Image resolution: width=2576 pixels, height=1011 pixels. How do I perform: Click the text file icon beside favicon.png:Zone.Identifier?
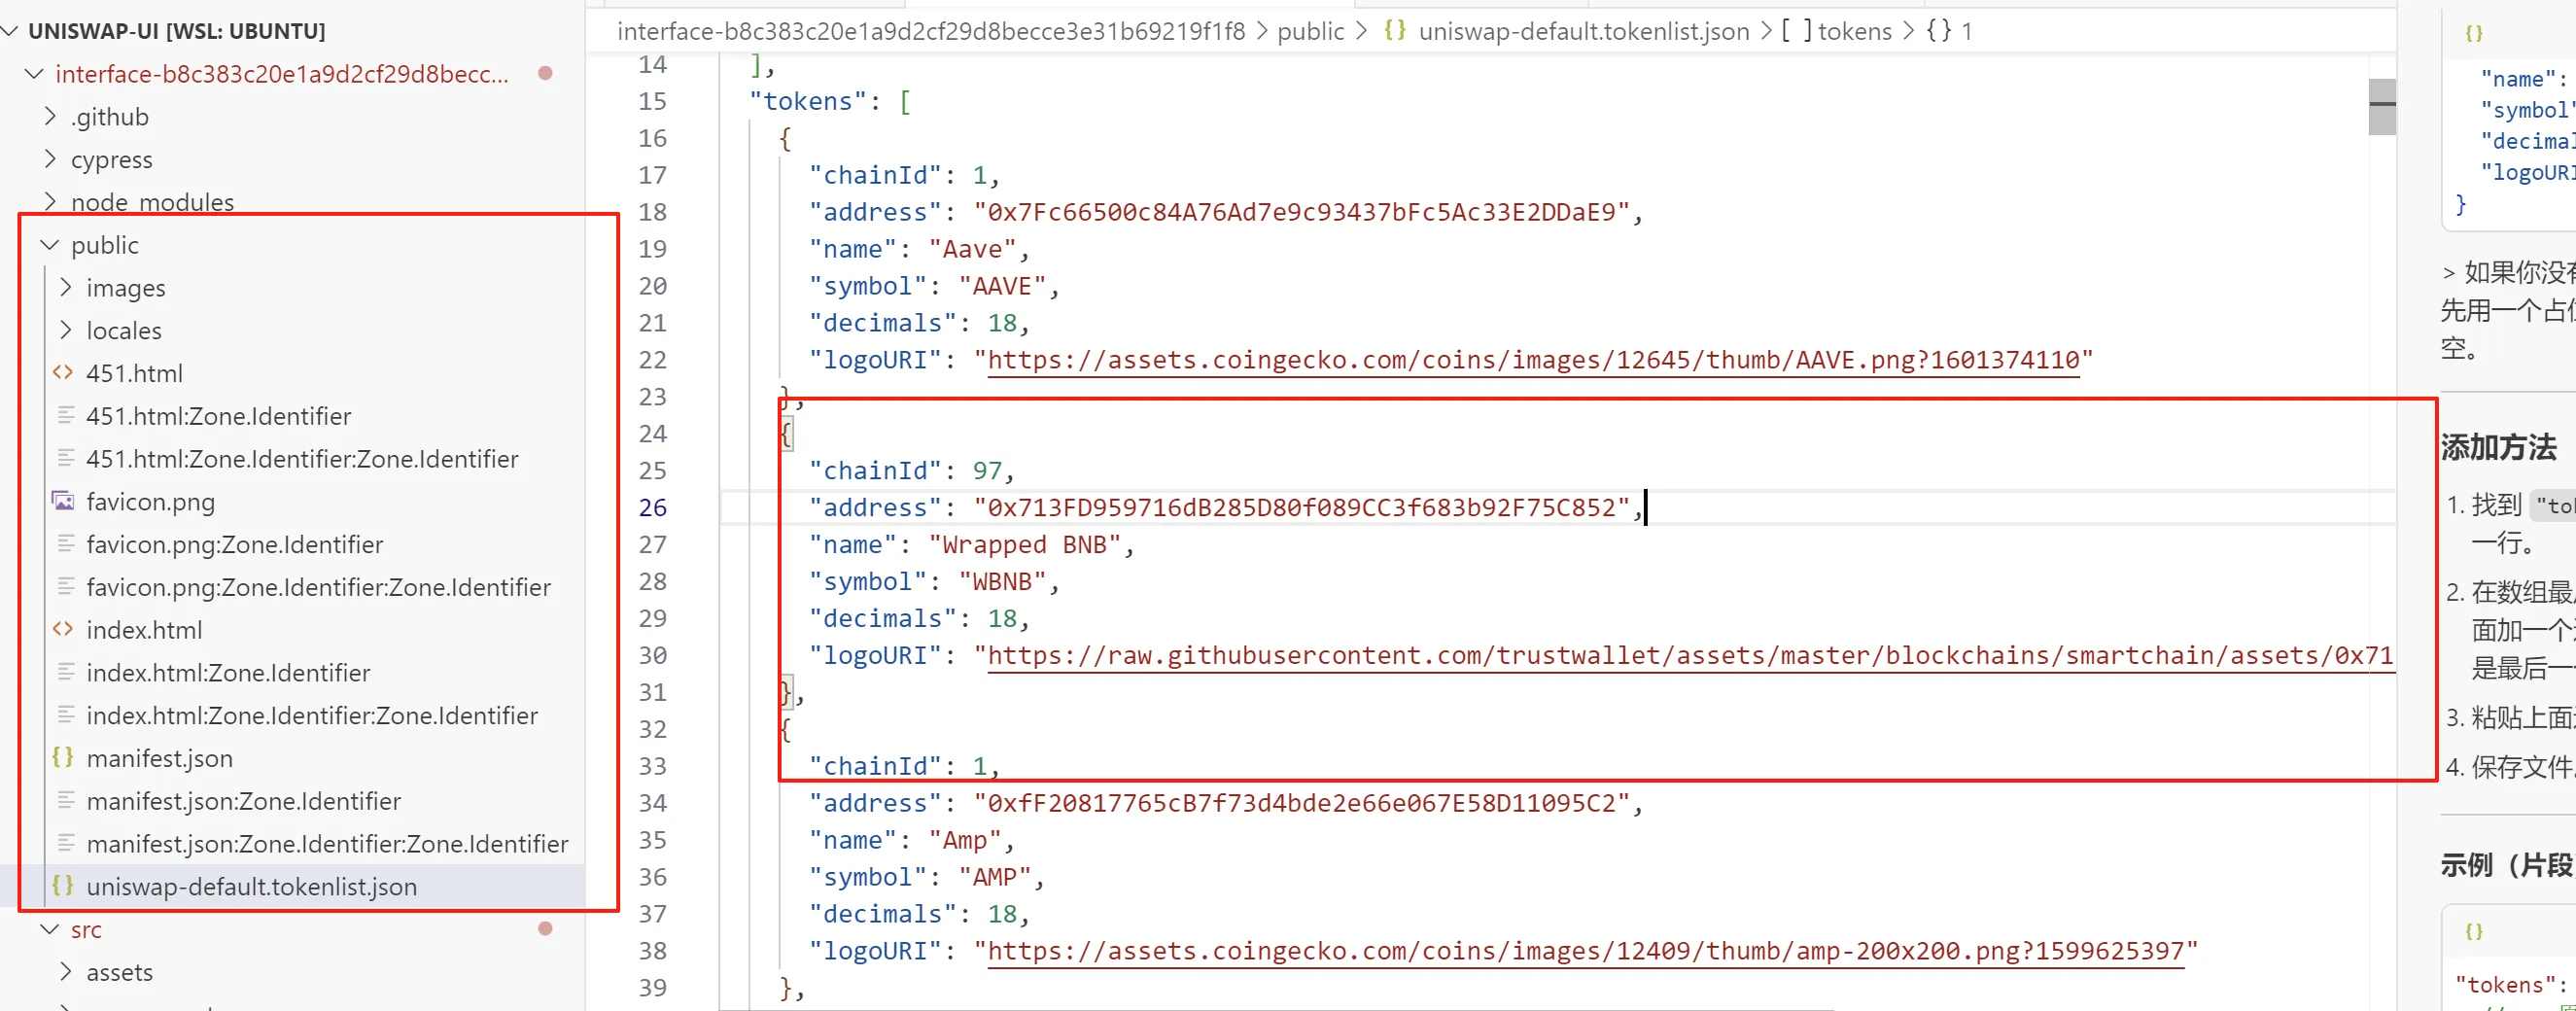coord(66,544)
